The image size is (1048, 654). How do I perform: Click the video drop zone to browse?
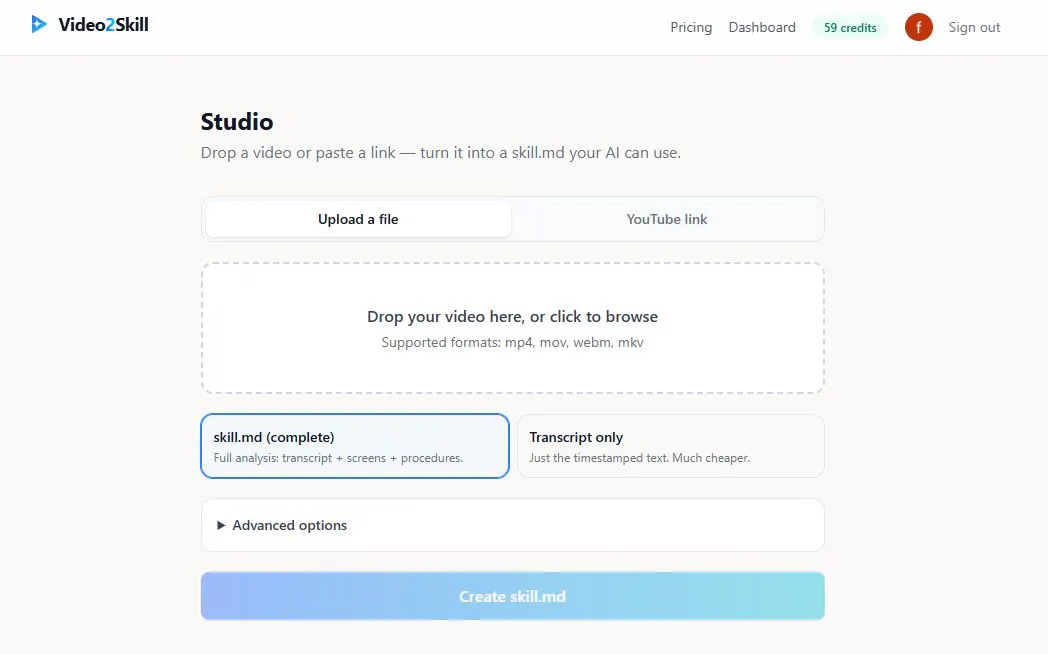(x=513, y=328)
